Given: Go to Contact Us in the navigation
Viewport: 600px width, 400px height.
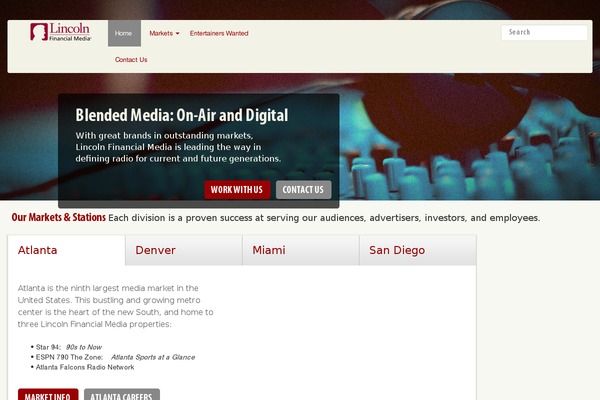Looking at the screenshot, I should point(131,60).
